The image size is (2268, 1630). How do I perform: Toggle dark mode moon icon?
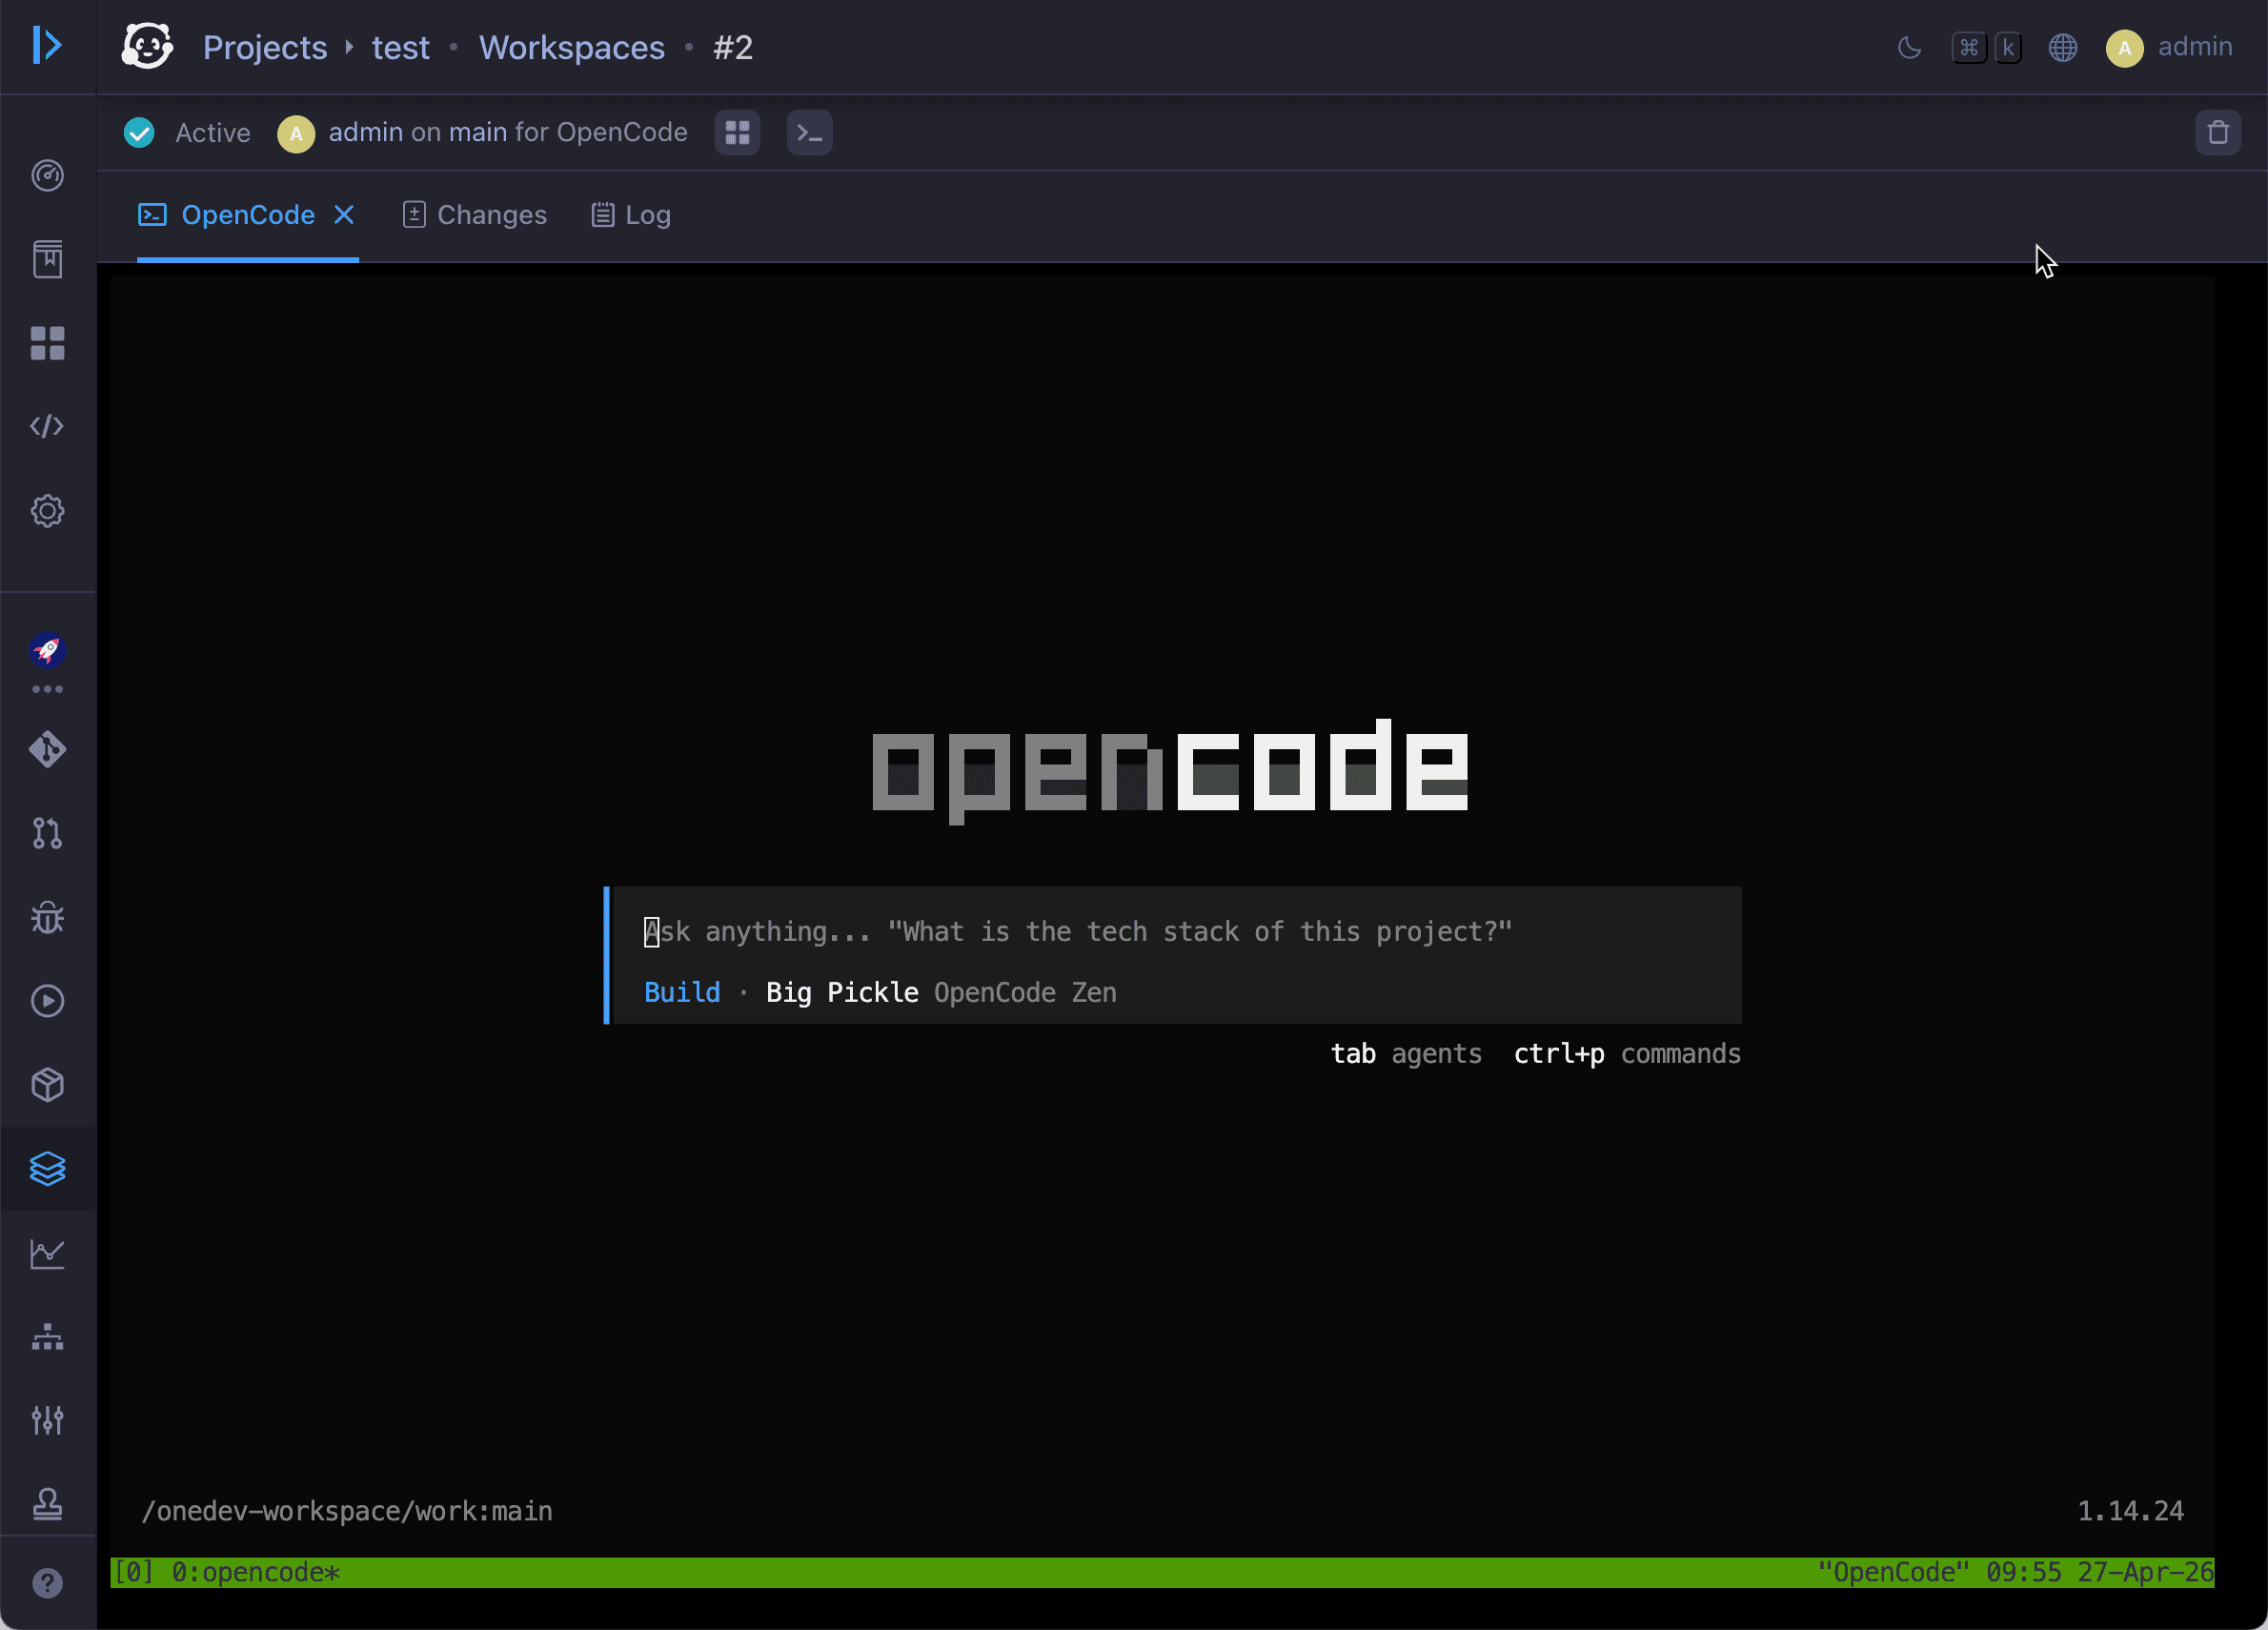click(x=1909, y=47)
